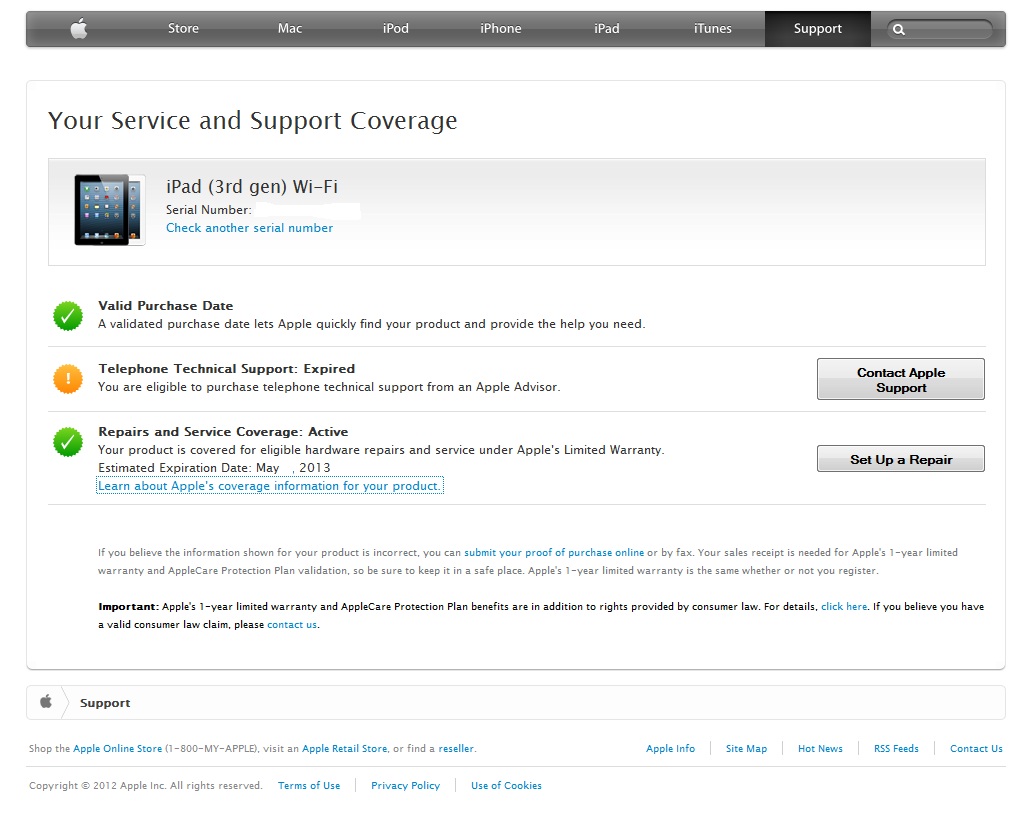Click orange warning icon for Telephone Support
Viewport: 1030px width, 818px height.
tap(68, 379)
